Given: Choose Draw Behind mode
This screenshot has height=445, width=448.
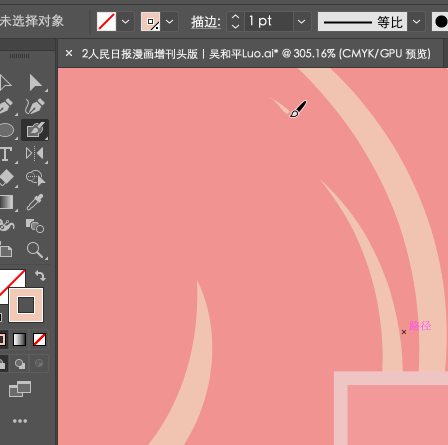Looking at the screenshot, I should click(20, 364).
